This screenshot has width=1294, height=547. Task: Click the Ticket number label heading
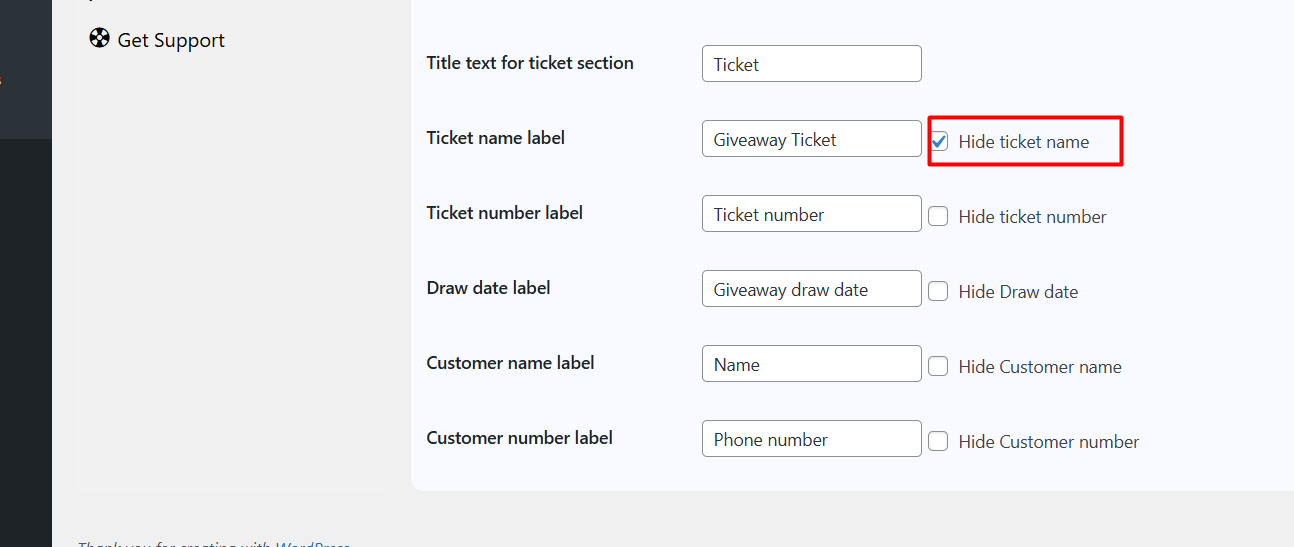504,213
